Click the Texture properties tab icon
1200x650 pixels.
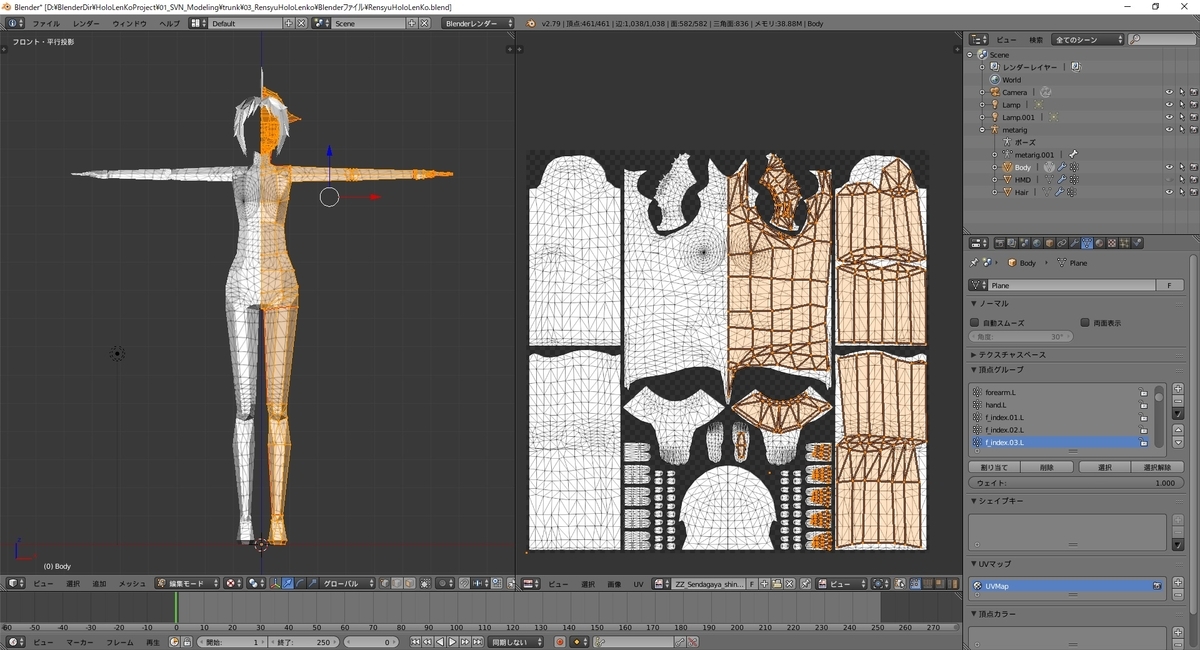pos(1111,243)
